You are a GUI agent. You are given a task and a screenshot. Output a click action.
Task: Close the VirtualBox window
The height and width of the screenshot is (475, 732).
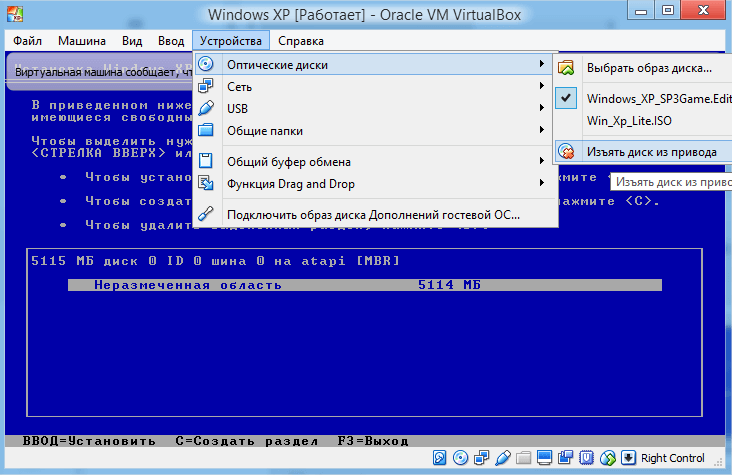pyautogui.click(x=703, y=10)
